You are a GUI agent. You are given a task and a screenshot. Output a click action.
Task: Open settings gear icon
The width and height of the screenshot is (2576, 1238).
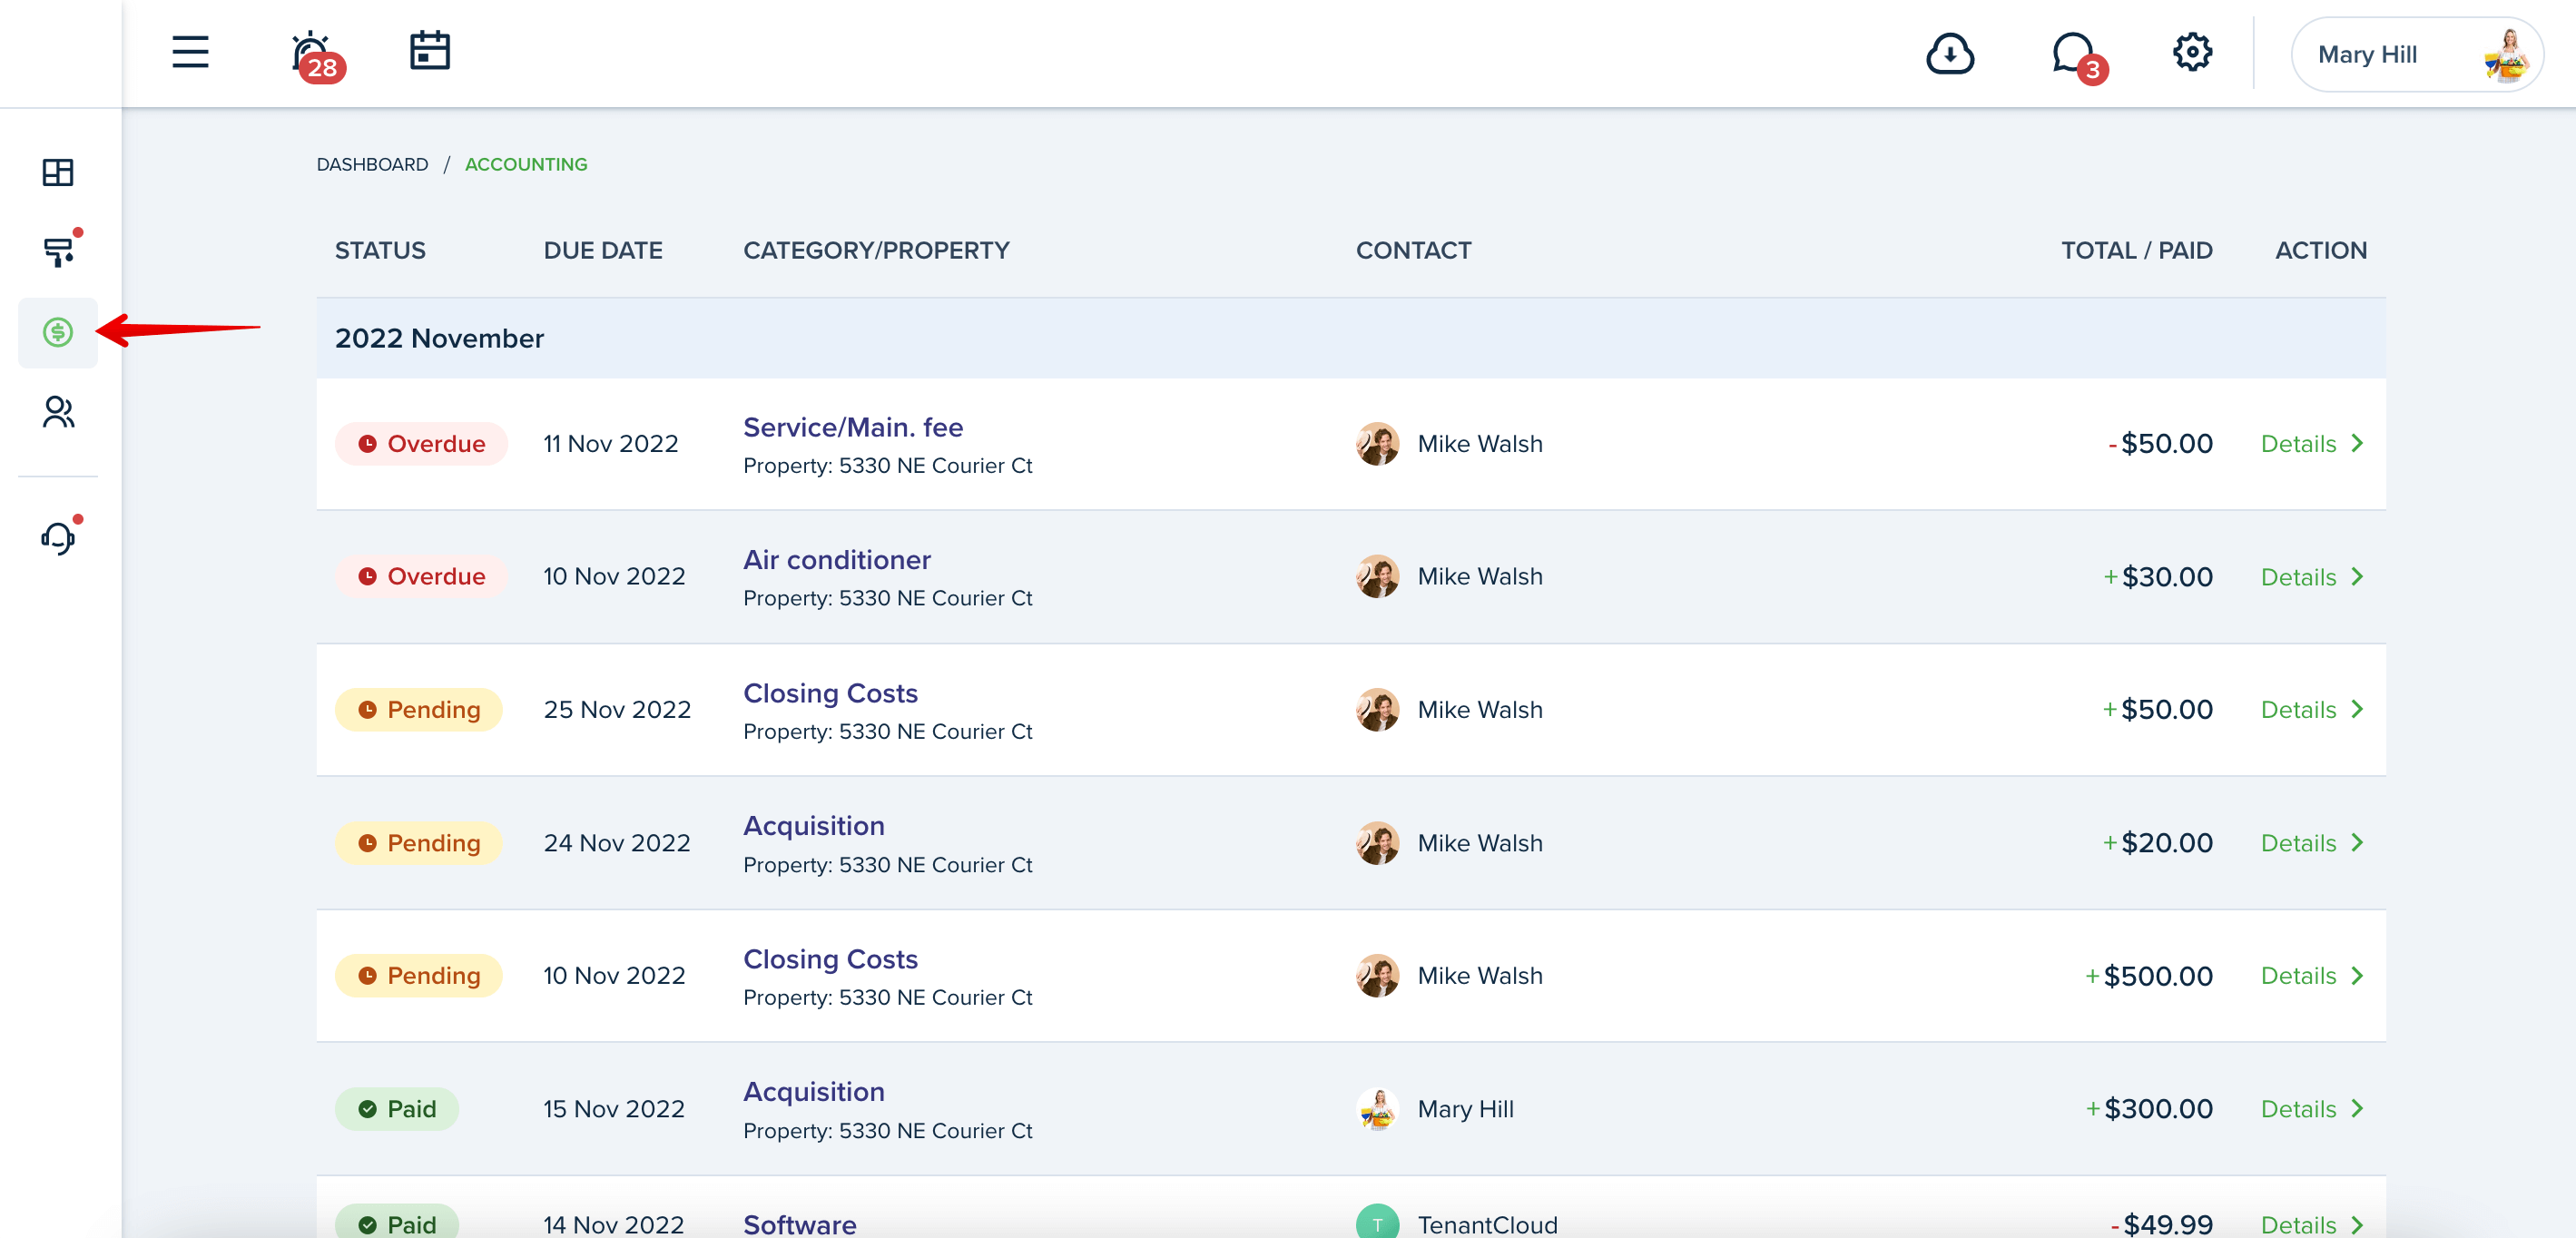[2191, 52]
